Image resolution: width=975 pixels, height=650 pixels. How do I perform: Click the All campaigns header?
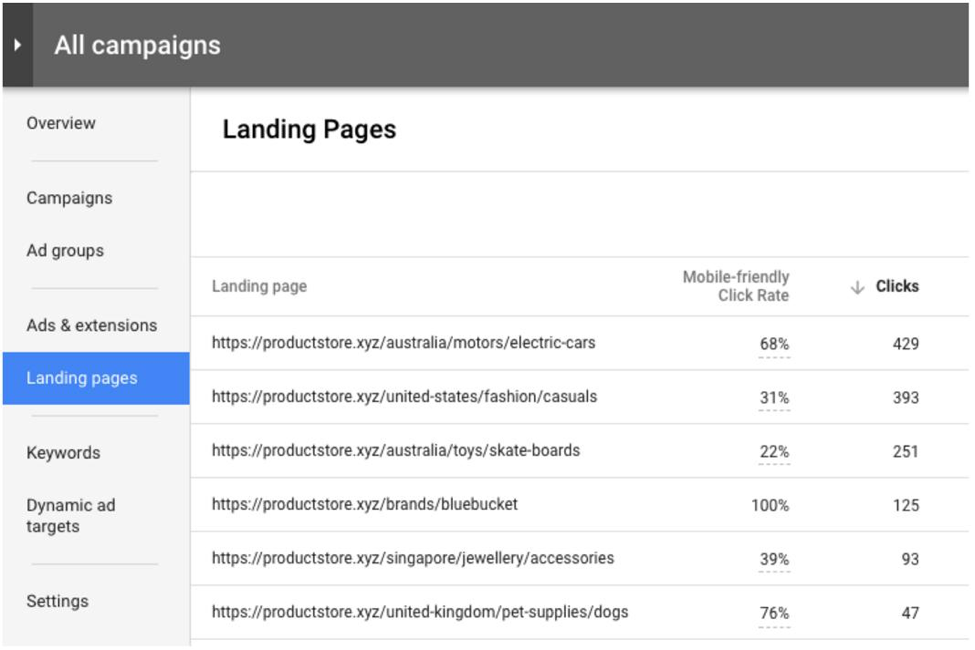click(x=137, y=45)
